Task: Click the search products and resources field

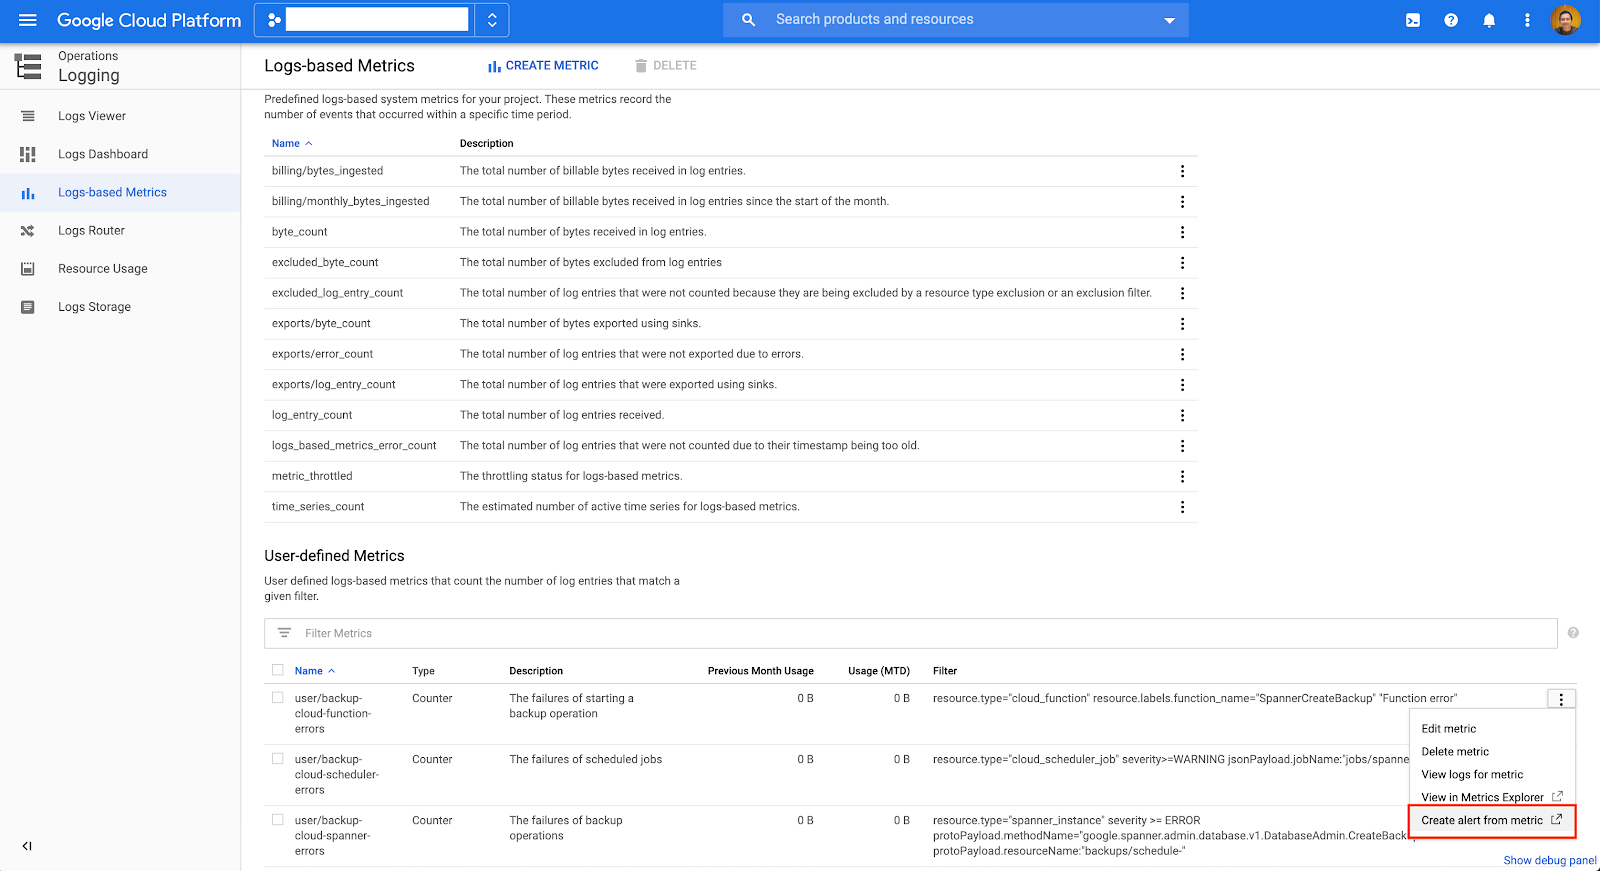Action: (x=955, y=20)
